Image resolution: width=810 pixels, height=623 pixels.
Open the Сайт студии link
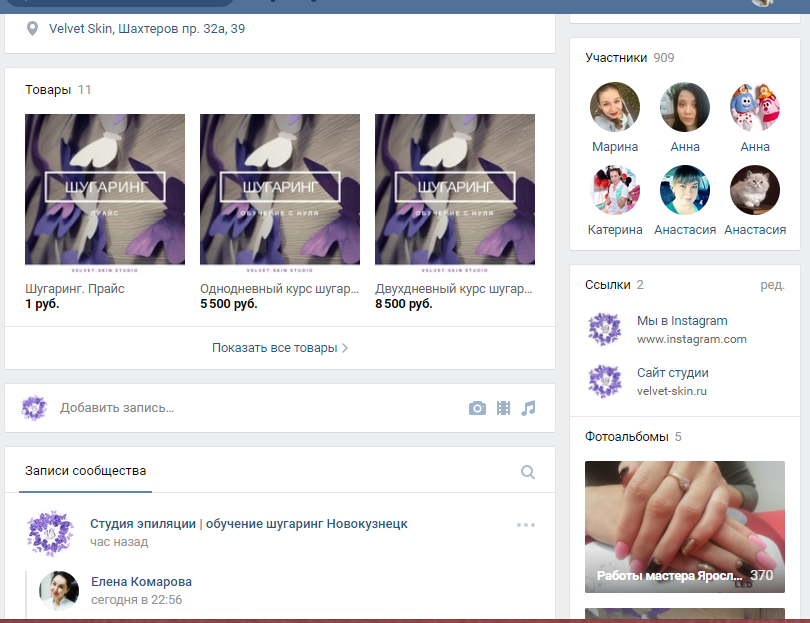point(673,372)
